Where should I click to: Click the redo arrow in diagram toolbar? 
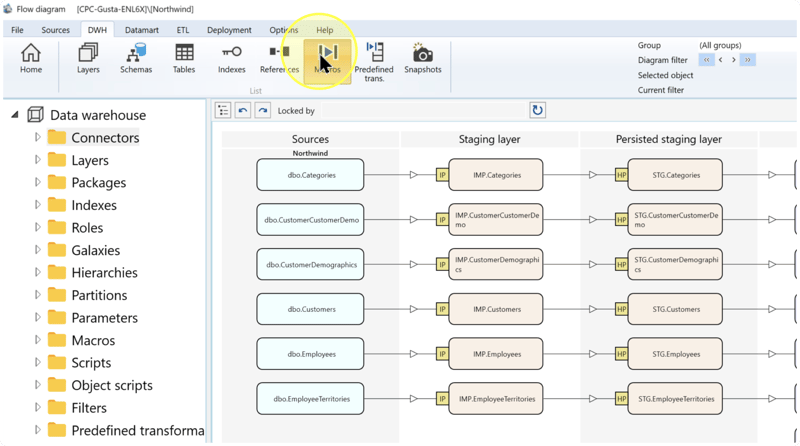coord(263,110)
